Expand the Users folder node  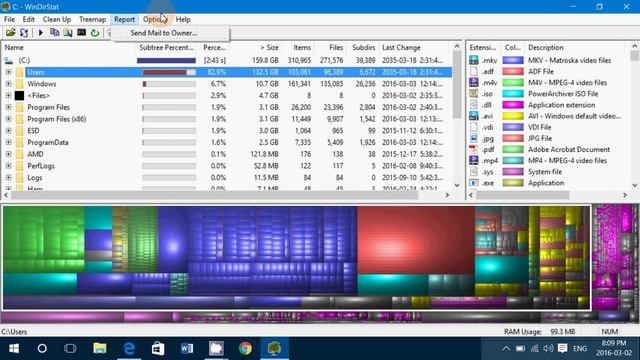point(9,72)
